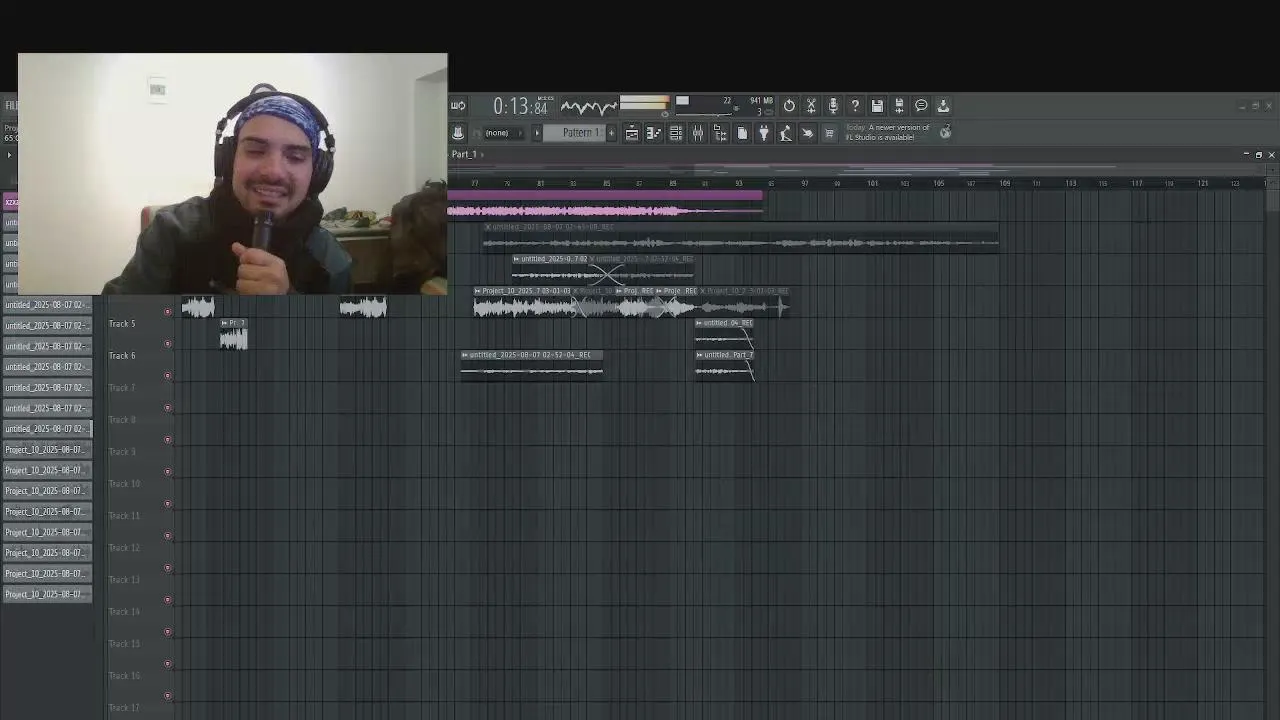This screenshot has width=1280, height=720.
Task: Click bar 113 on the timeline ruler
Action: [1071, 184]
